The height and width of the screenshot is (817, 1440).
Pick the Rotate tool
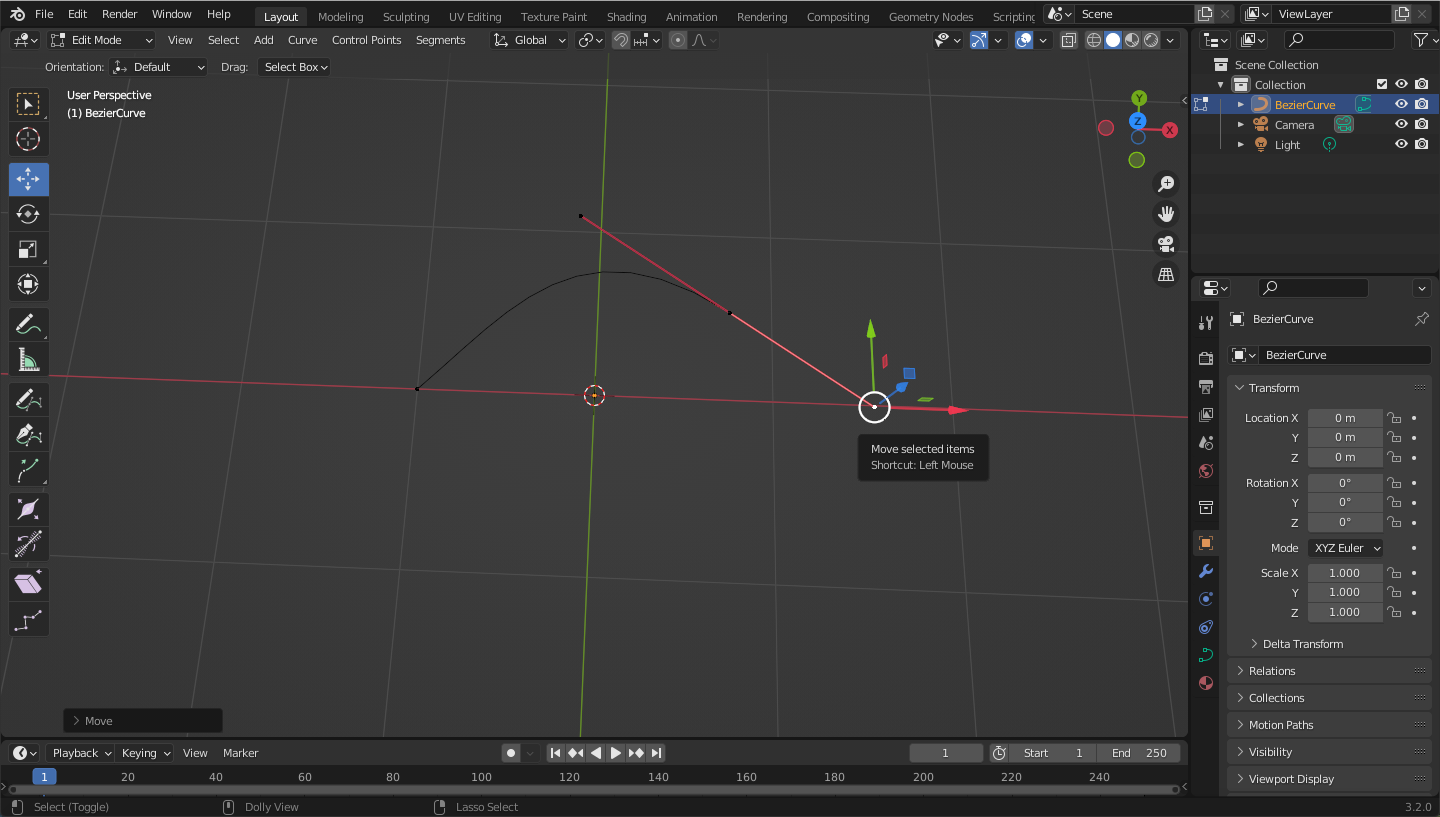coord(28,214)
